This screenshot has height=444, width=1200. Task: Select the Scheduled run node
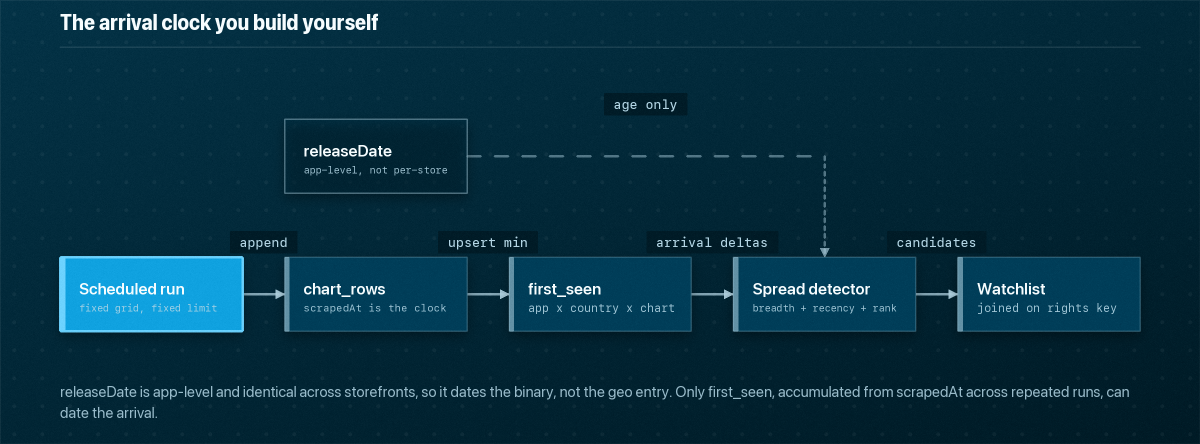click(151, 295)
